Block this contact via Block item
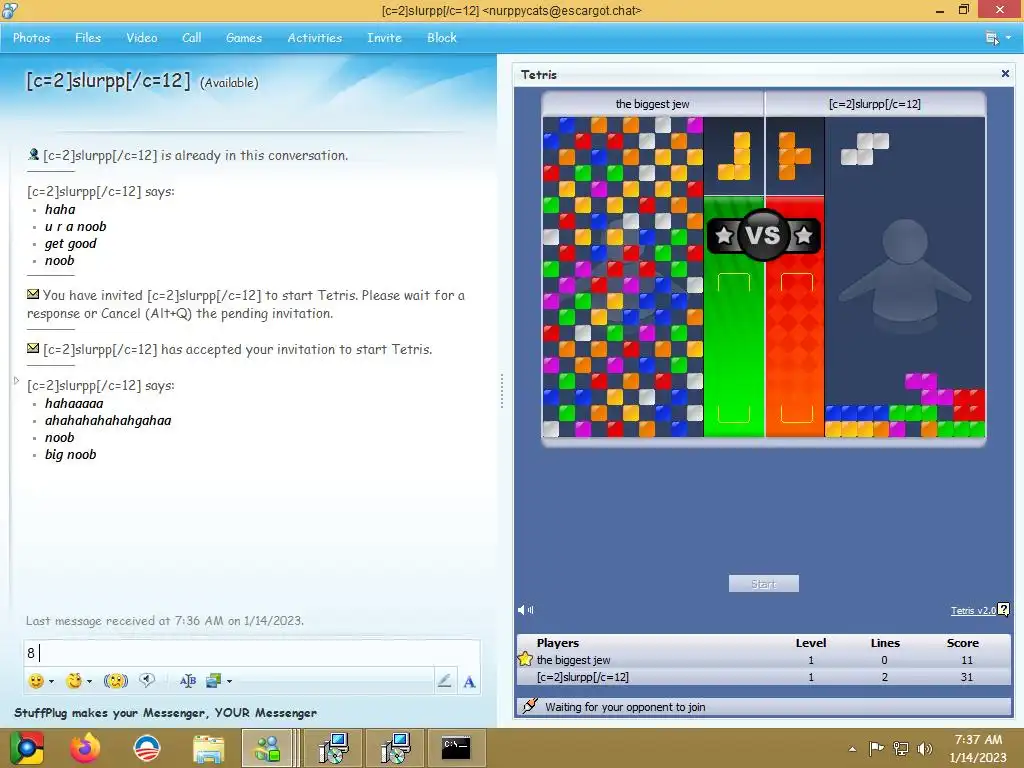This screenshot has width=1024, height=768. (441, 38)
